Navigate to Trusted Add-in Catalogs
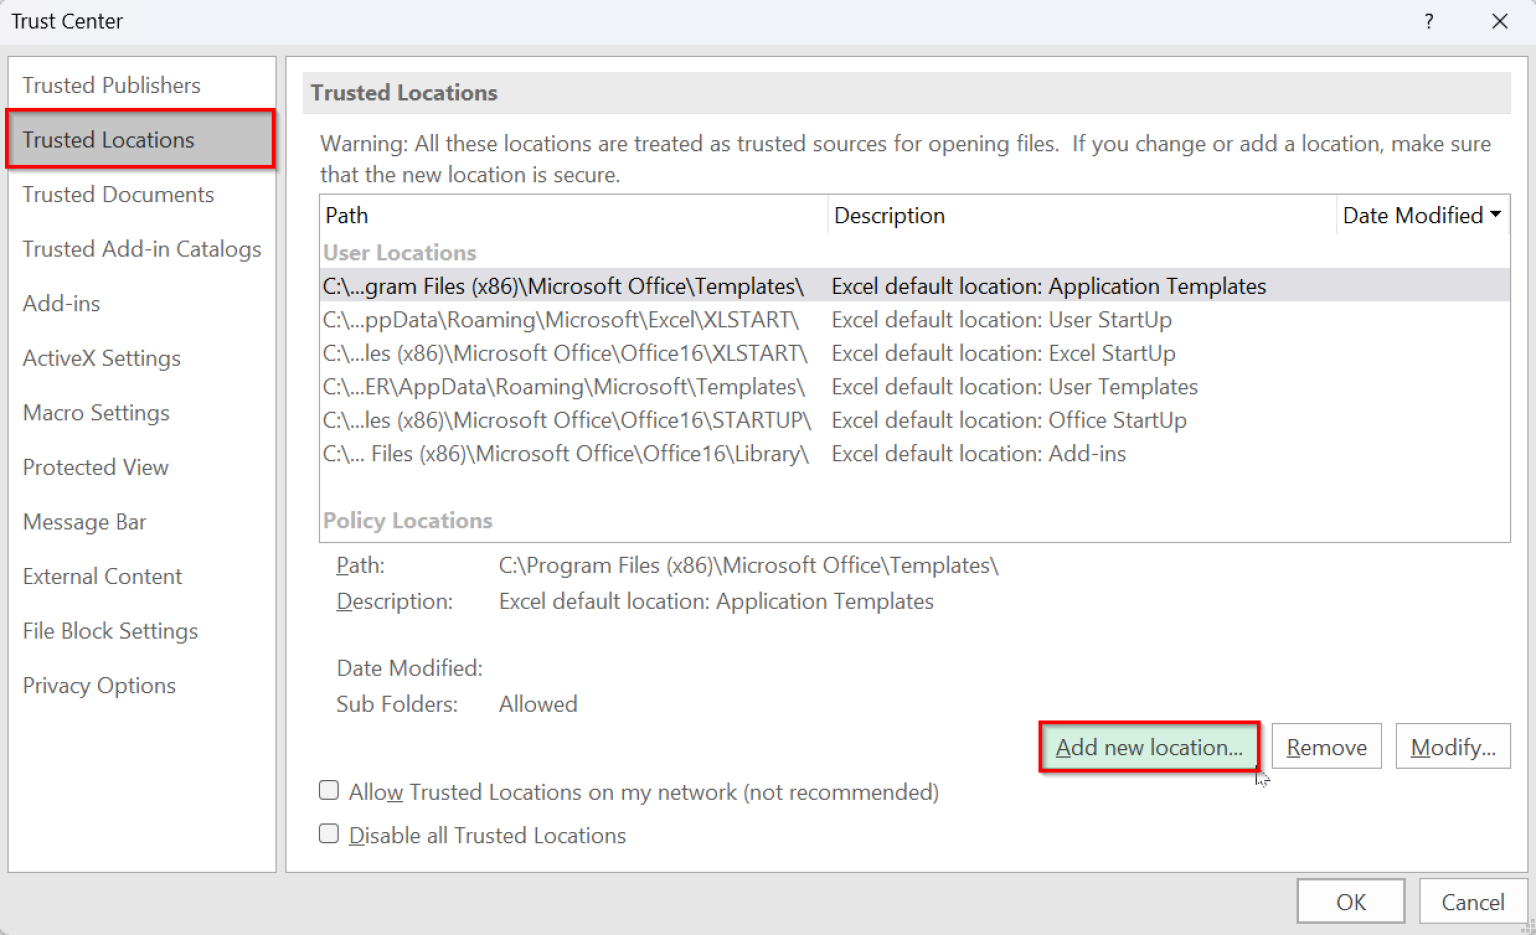Screen dimensions: 1536x935 pos(141,249)
